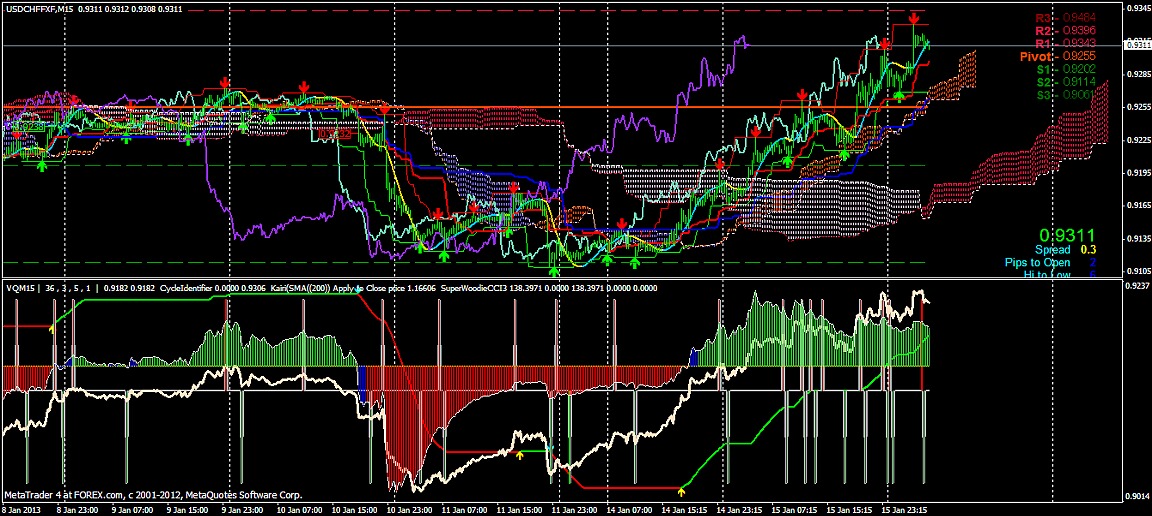Screen dimensions: 1152x516
Task: Click the 8 Jan 2013 time label
Action: click(x=23, y=509)
